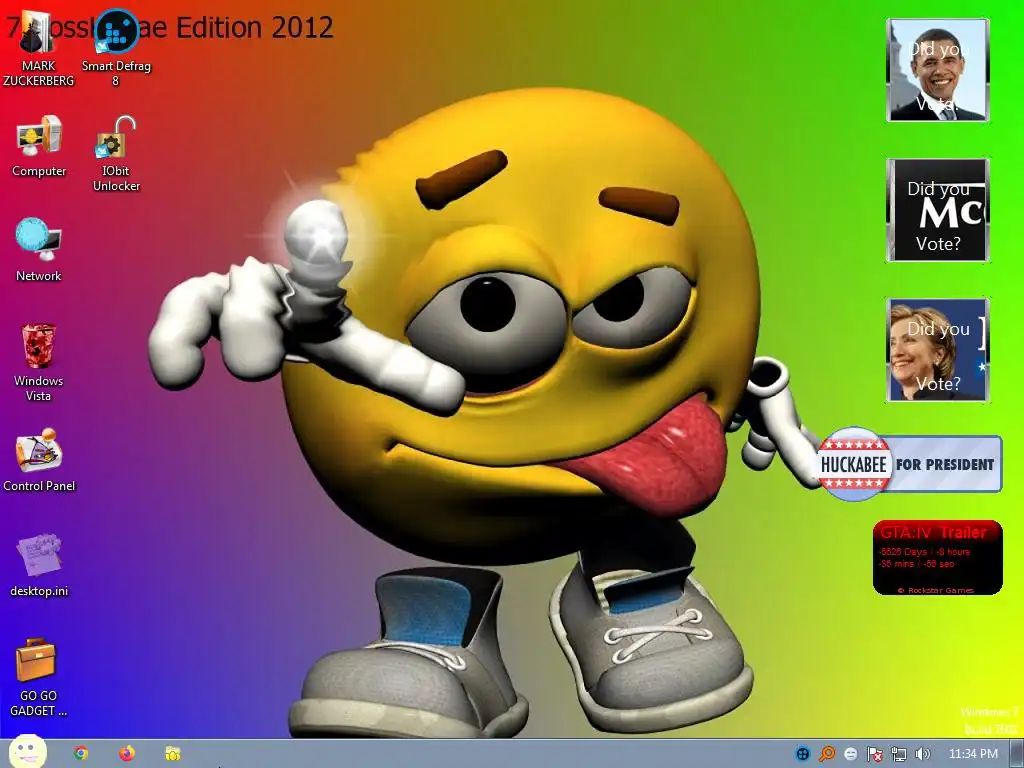Open Control Panel desktop icon

[39, 460]
